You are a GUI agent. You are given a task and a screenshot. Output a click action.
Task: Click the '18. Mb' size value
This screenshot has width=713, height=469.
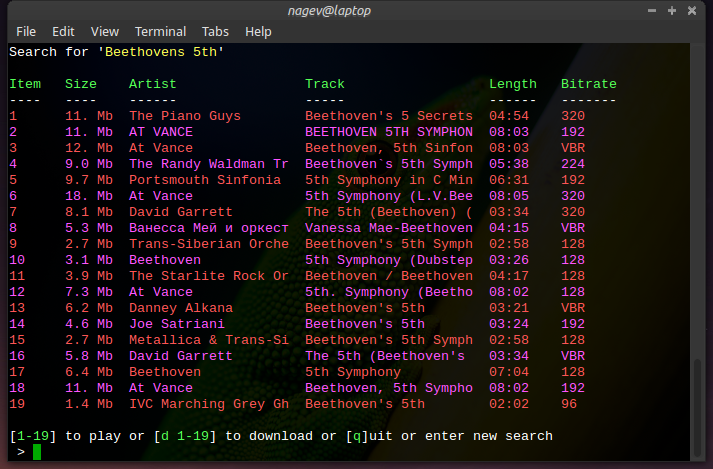click(89, 196)
